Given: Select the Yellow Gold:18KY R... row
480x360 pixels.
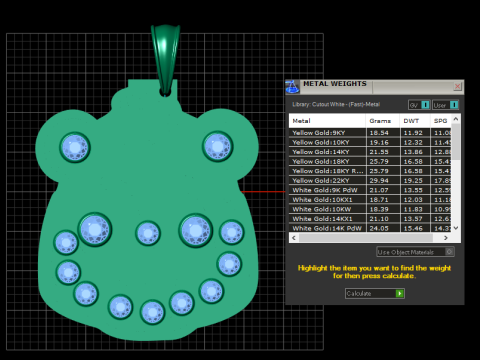Looking at the screenshot, I should pyautogui.click(x=370, y=171).
